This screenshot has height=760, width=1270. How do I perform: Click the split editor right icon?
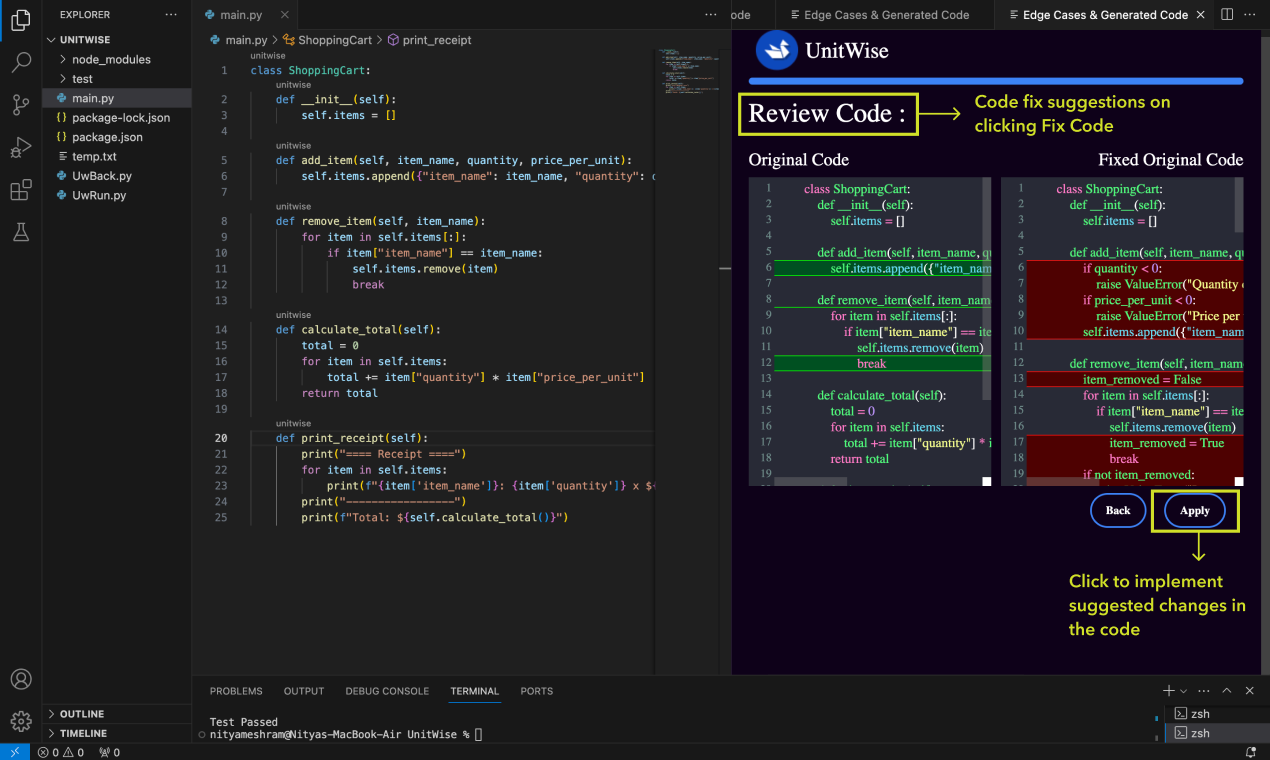point(1227,15)
